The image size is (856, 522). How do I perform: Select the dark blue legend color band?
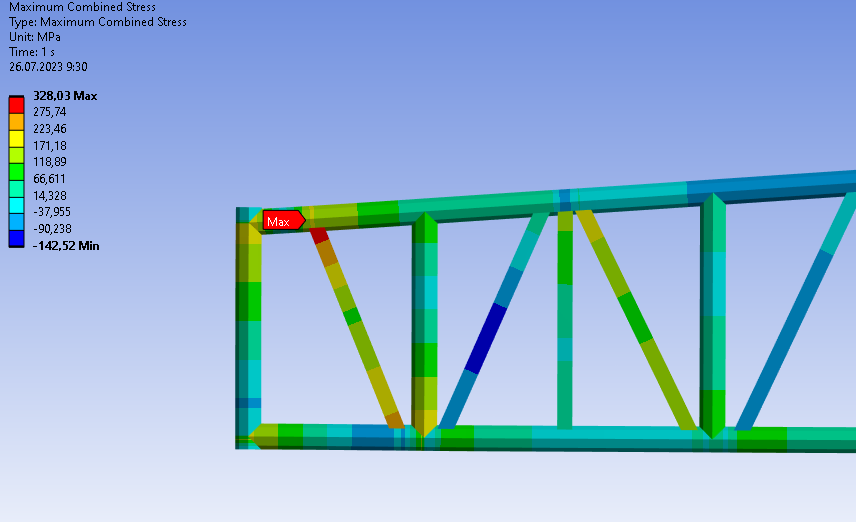pyautogui.click(x=16, y=239)
